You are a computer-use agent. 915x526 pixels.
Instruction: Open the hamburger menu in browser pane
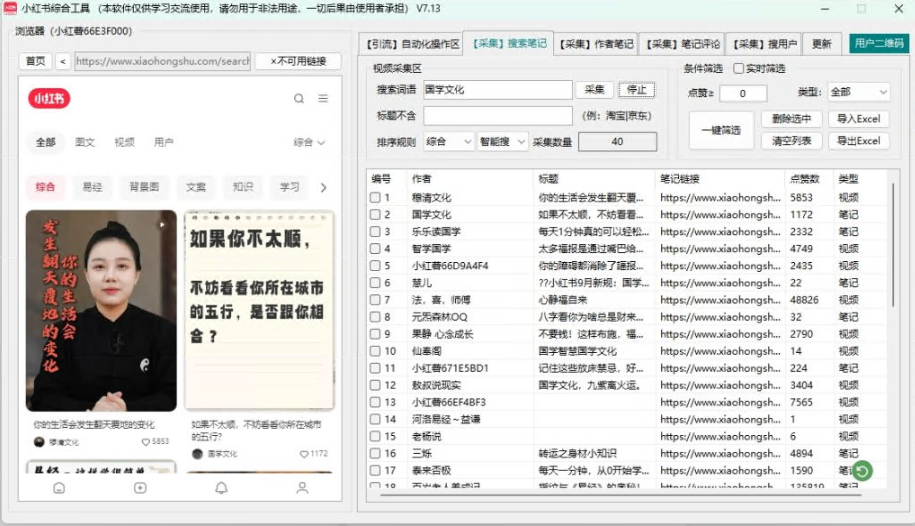click(323, 99)
